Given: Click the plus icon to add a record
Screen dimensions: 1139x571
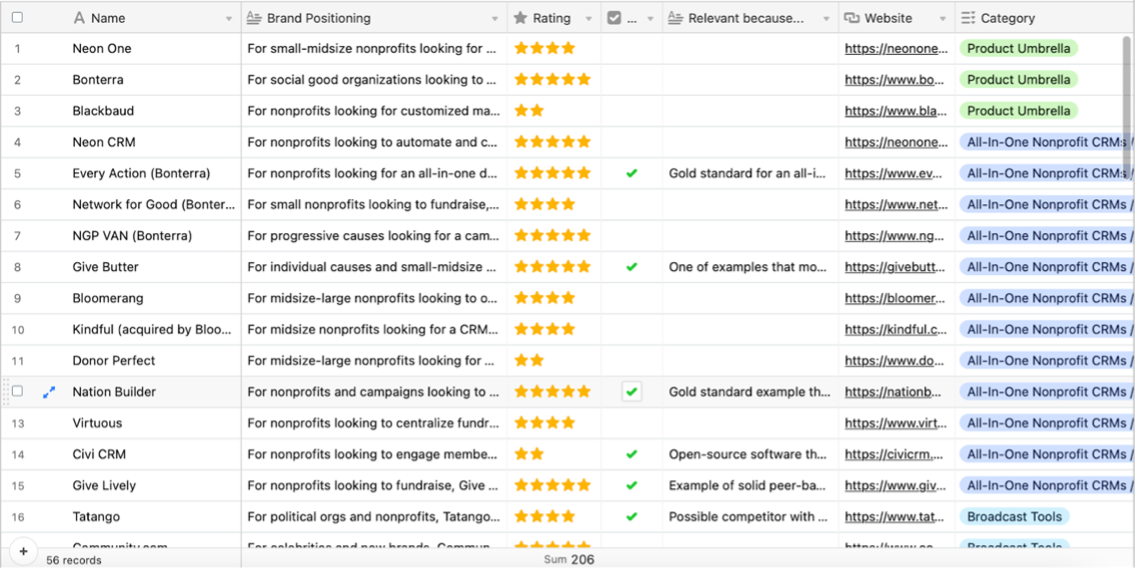Looking at the screenshot, I should click(23, 551).
